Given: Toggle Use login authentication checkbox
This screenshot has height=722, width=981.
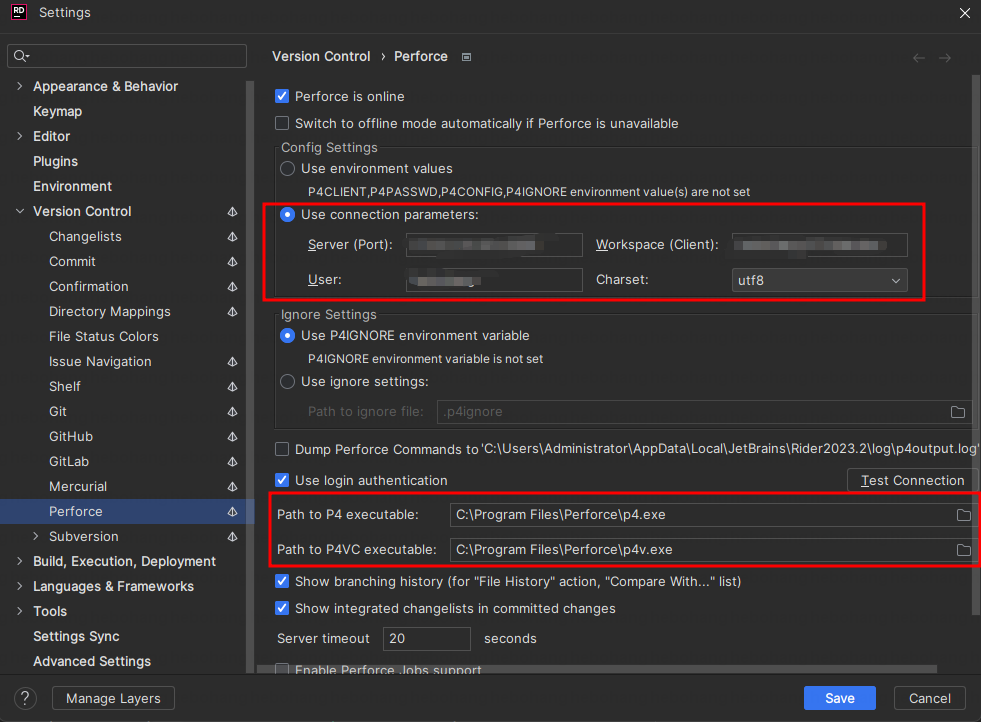Looking at the screenshot, I should pos(282,480).
